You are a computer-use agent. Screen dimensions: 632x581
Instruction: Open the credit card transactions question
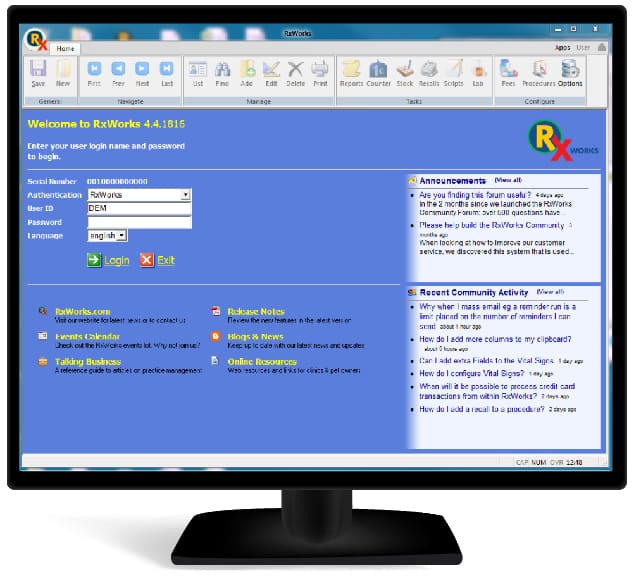tap(497, 391)
